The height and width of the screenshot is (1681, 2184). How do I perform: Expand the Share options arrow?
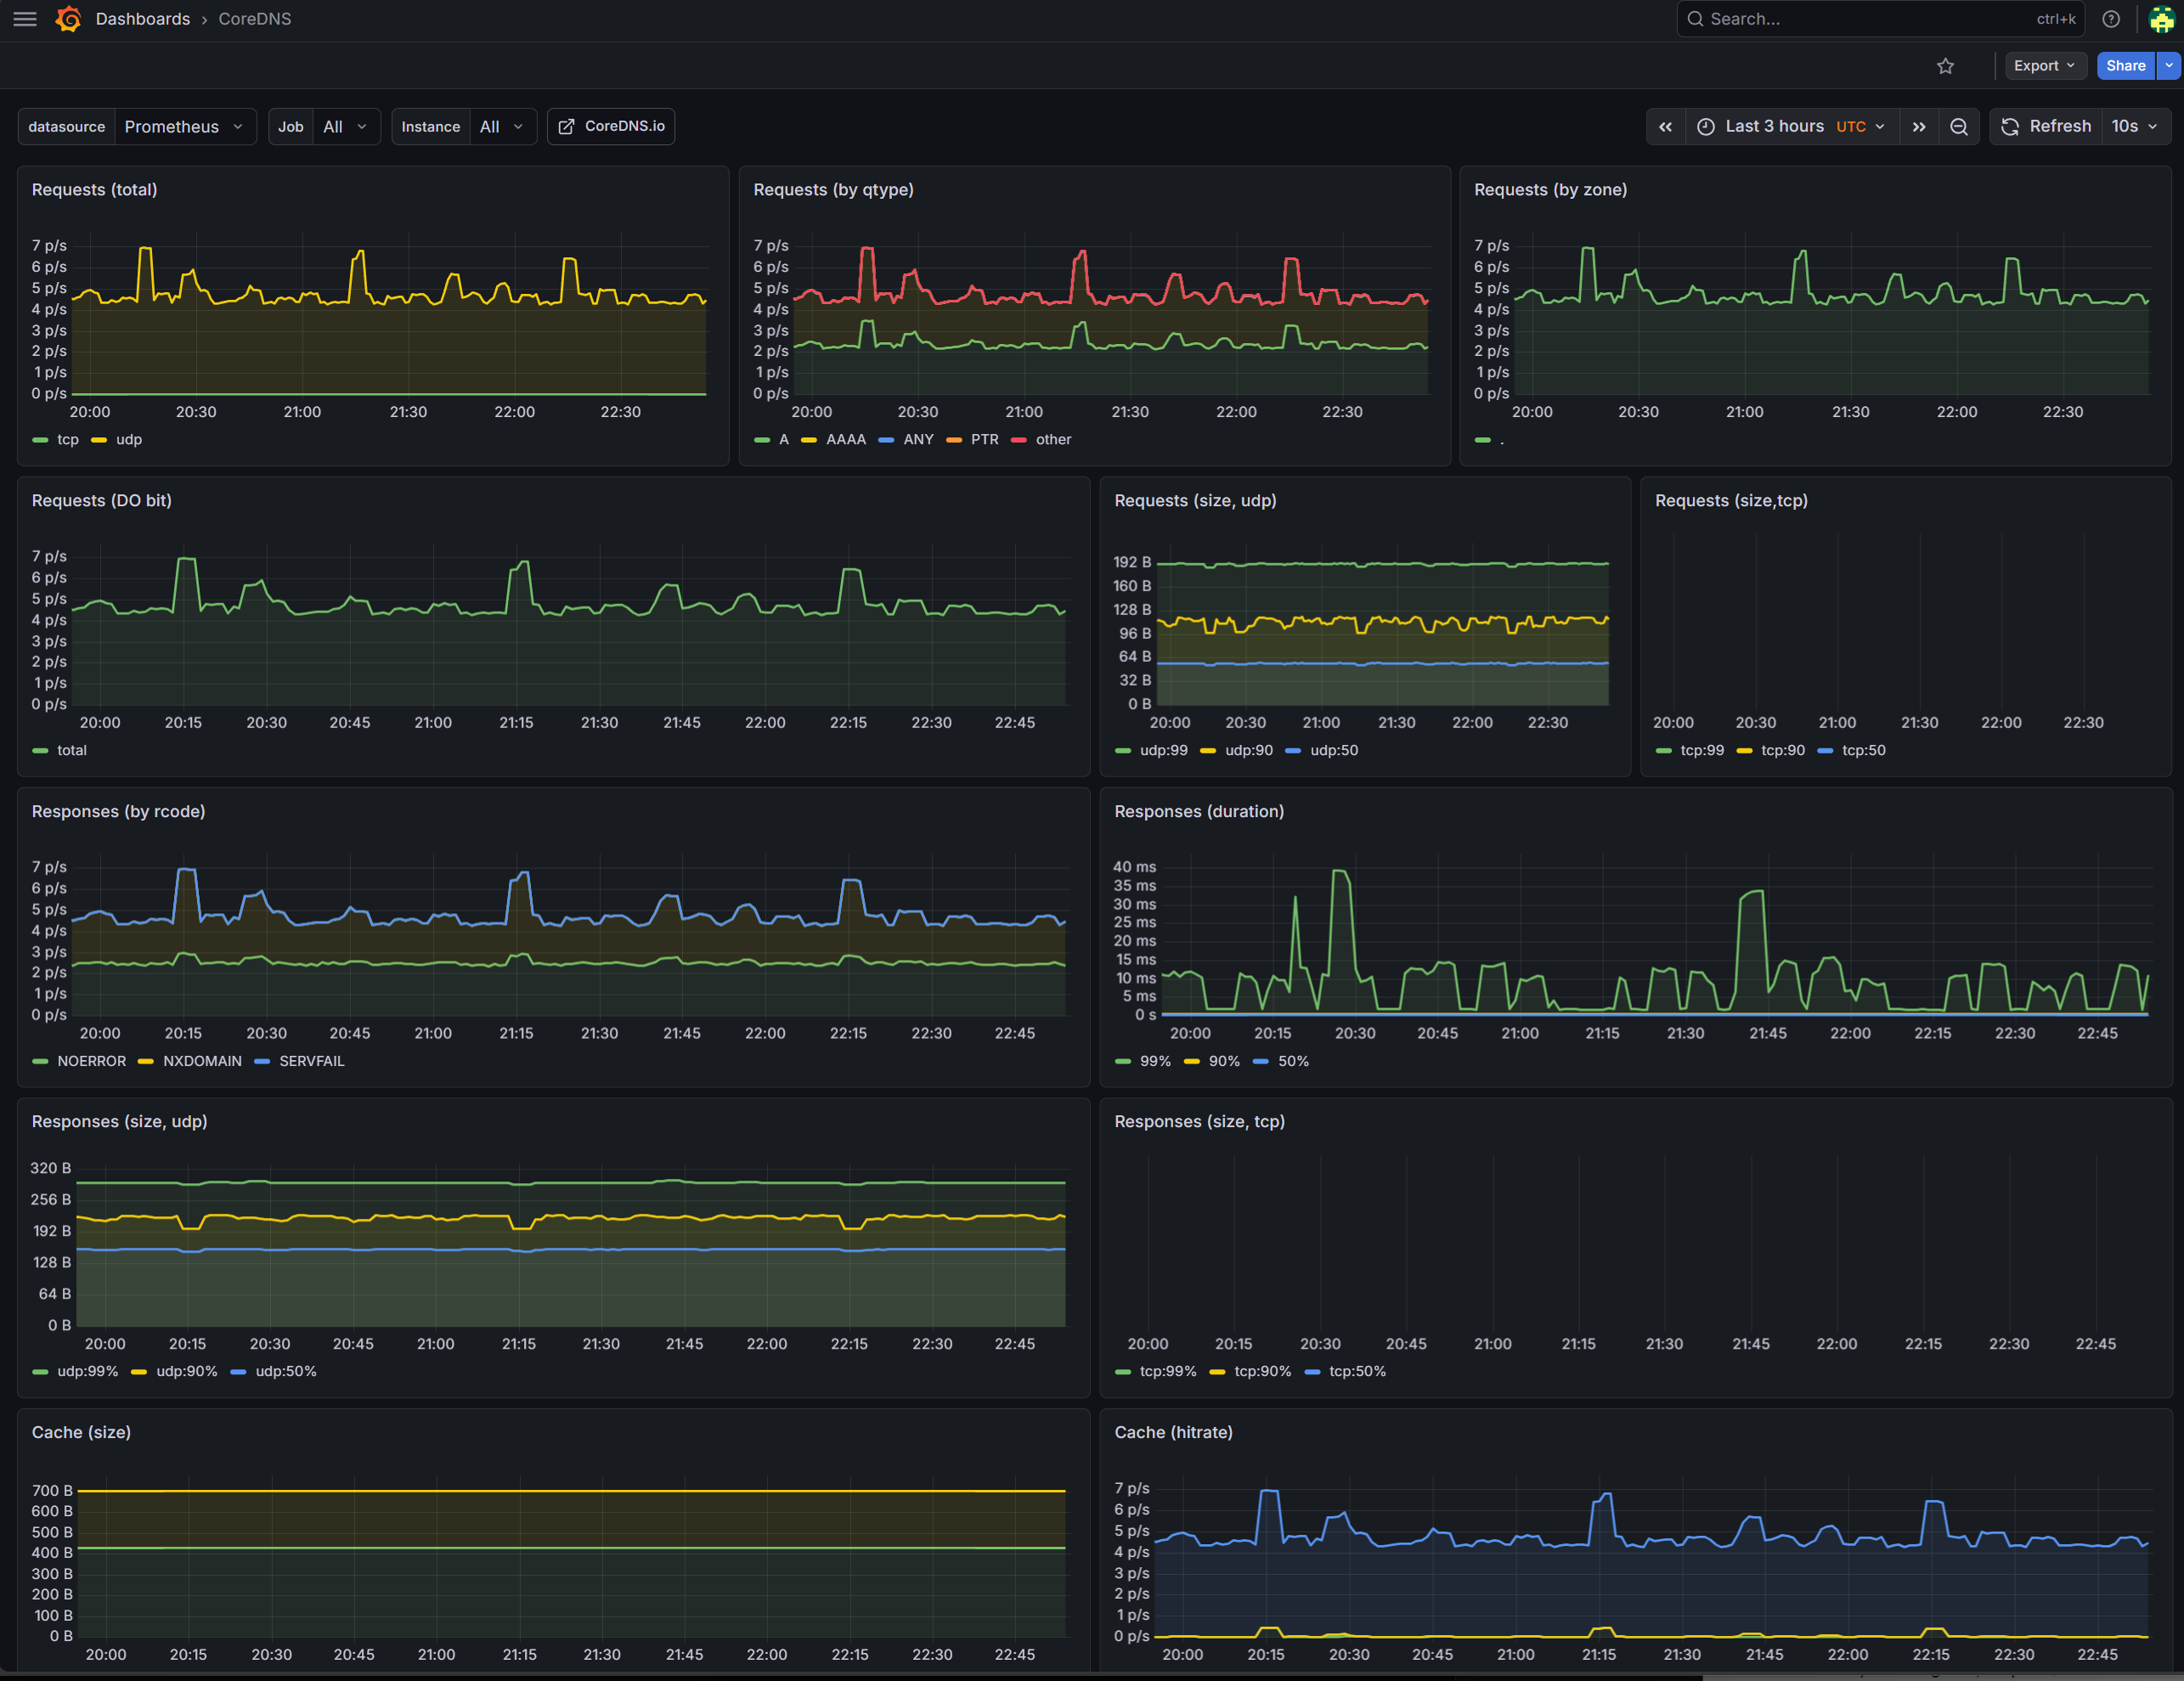2169,66
